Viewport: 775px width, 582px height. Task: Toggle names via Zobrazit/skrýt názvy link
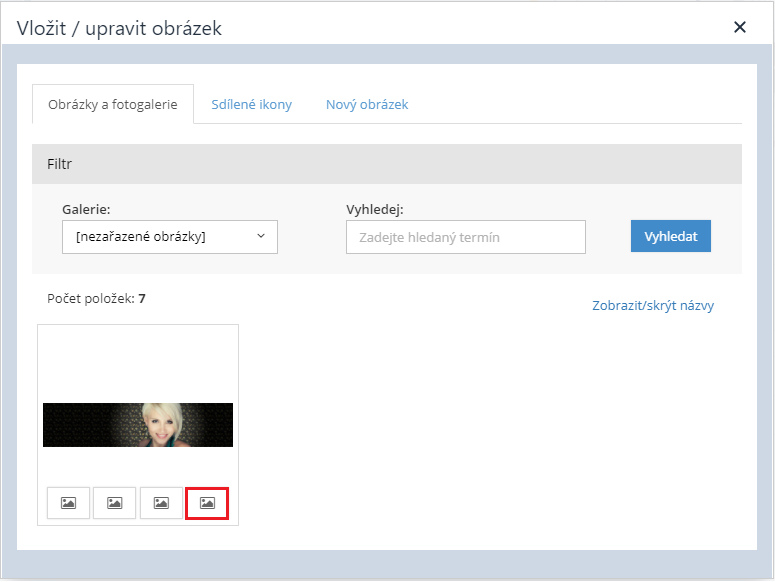[x=653, y=305]
